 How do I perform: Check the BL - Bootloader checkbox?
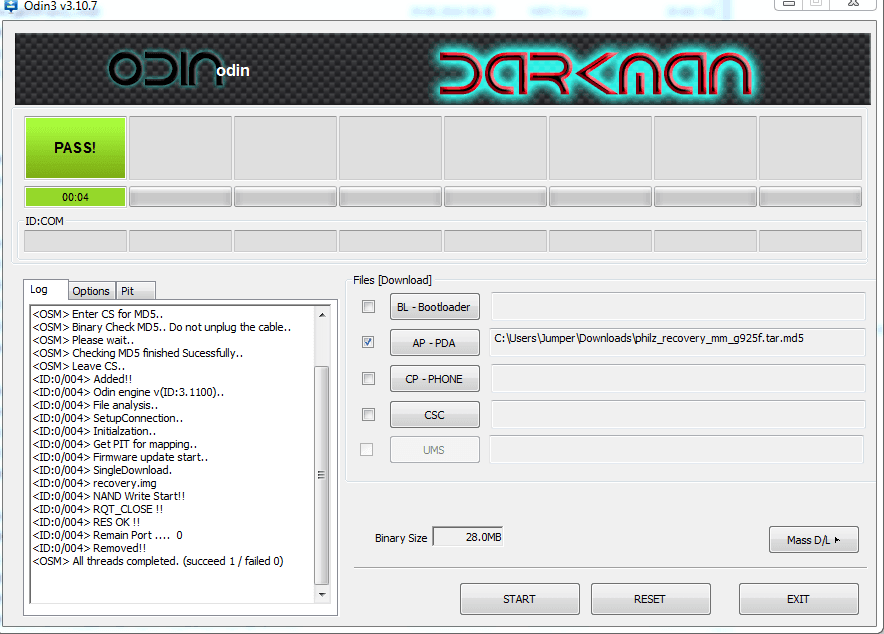[368, 307]
